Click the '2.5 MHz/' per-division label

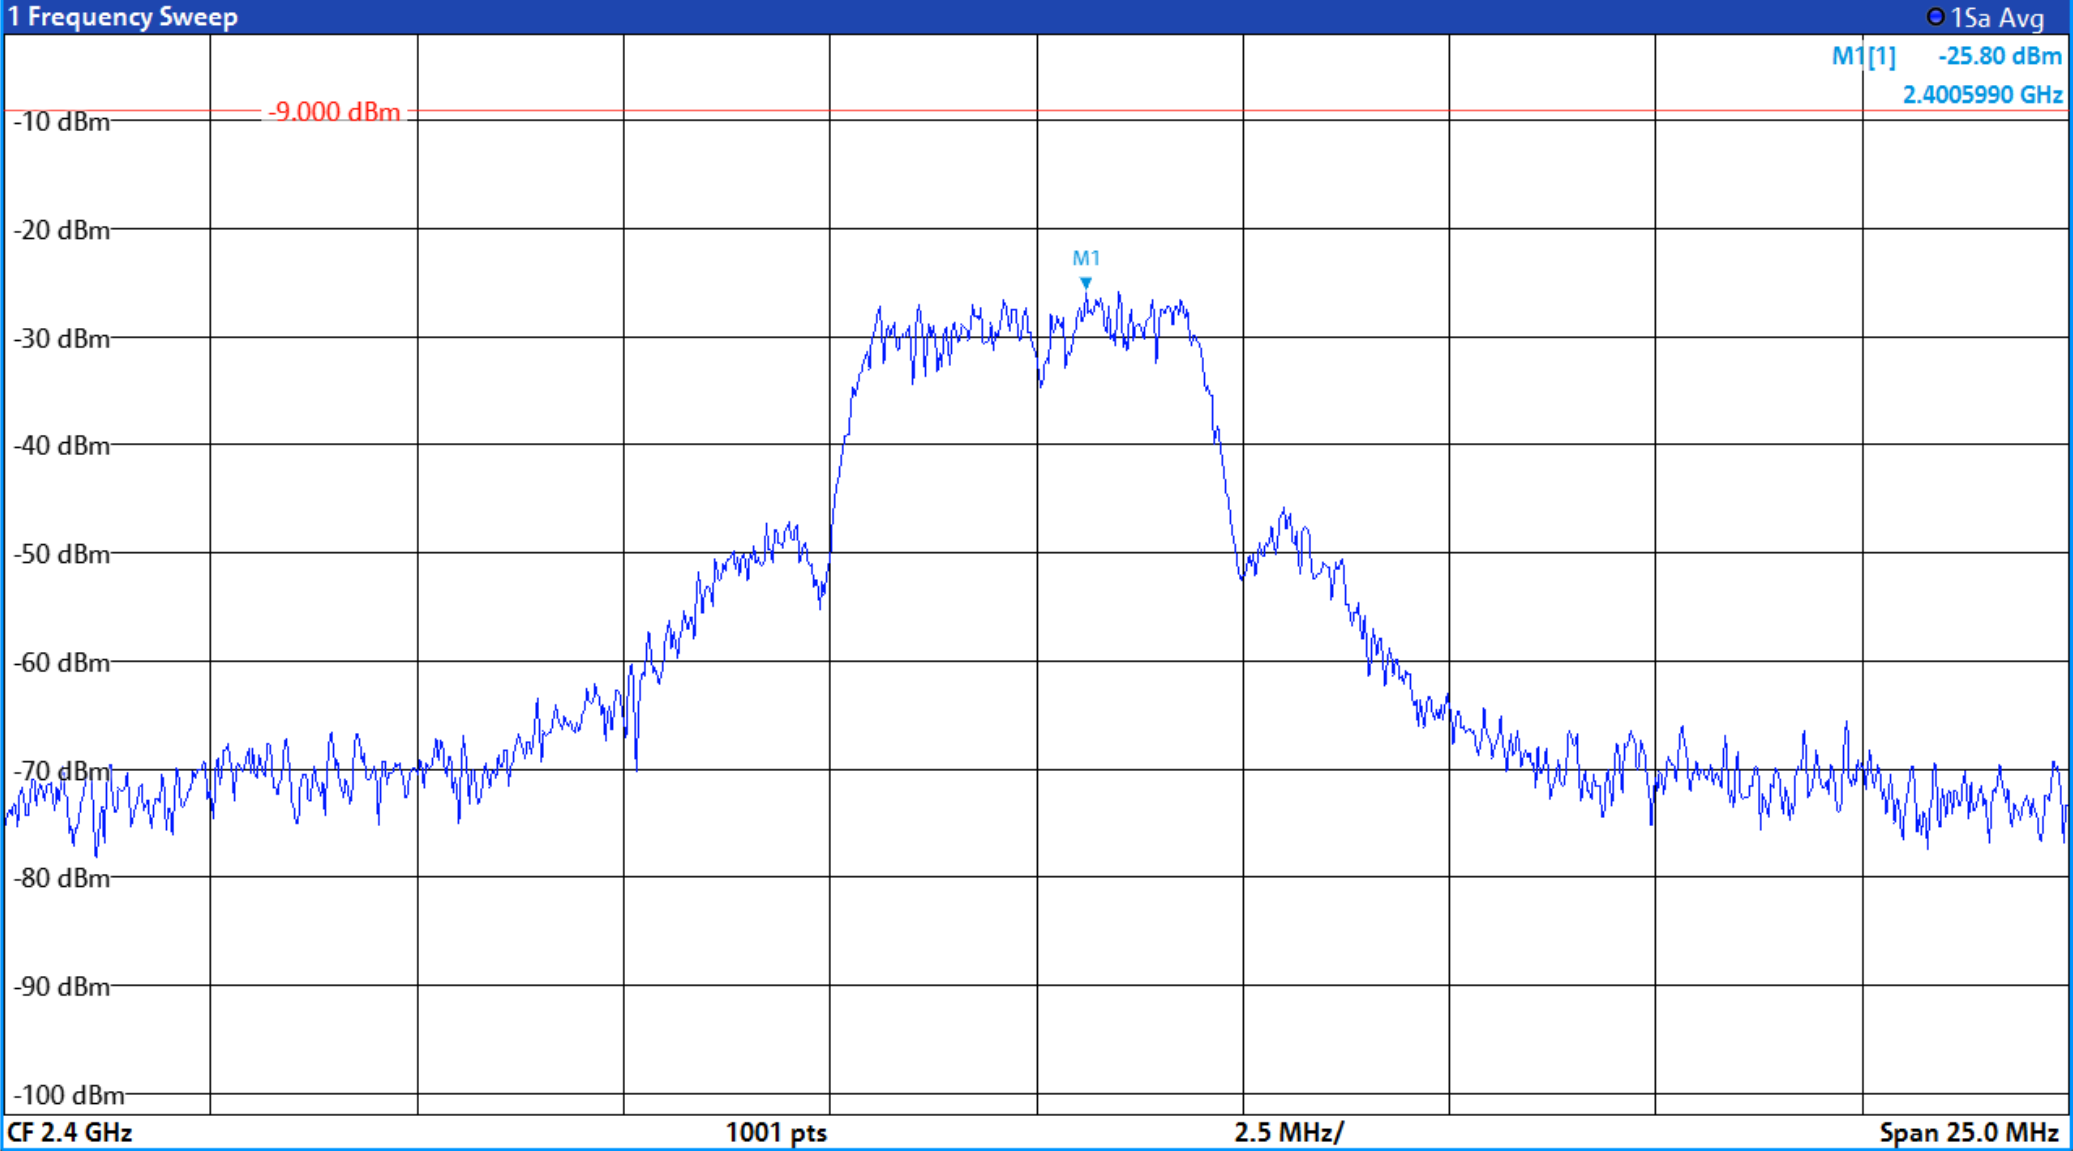click(1289, 1133)
